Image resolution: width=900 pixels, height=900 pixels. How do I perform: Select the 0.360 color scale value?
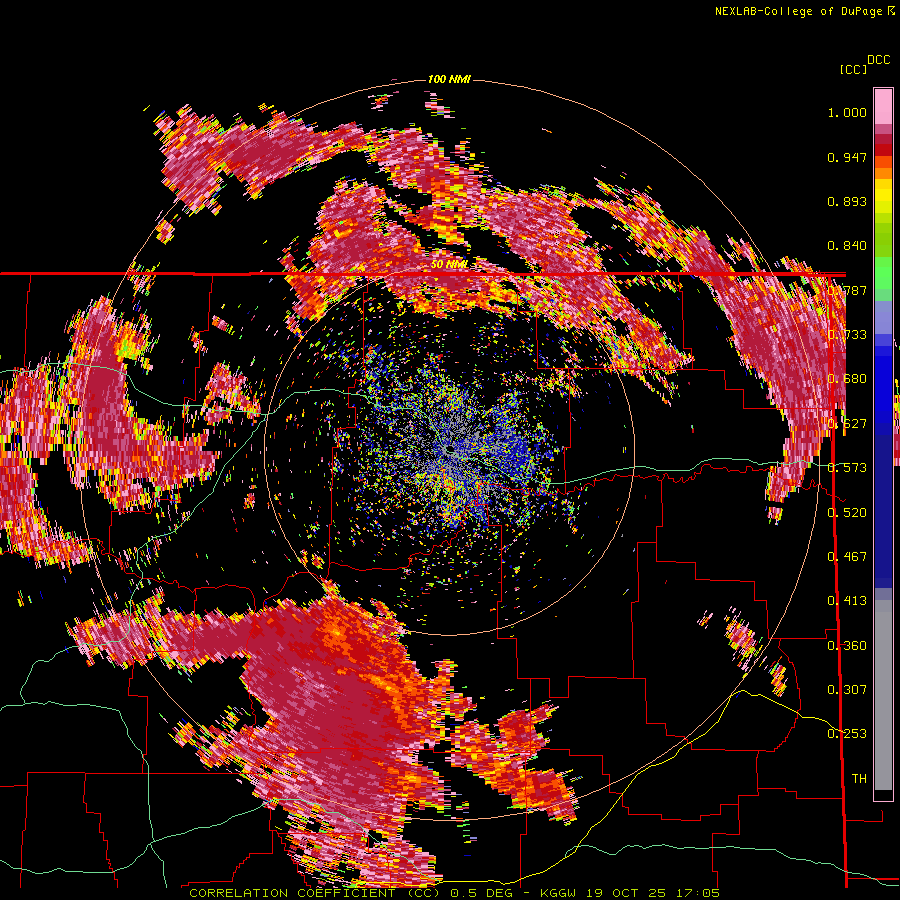click(x=847, y=646)
